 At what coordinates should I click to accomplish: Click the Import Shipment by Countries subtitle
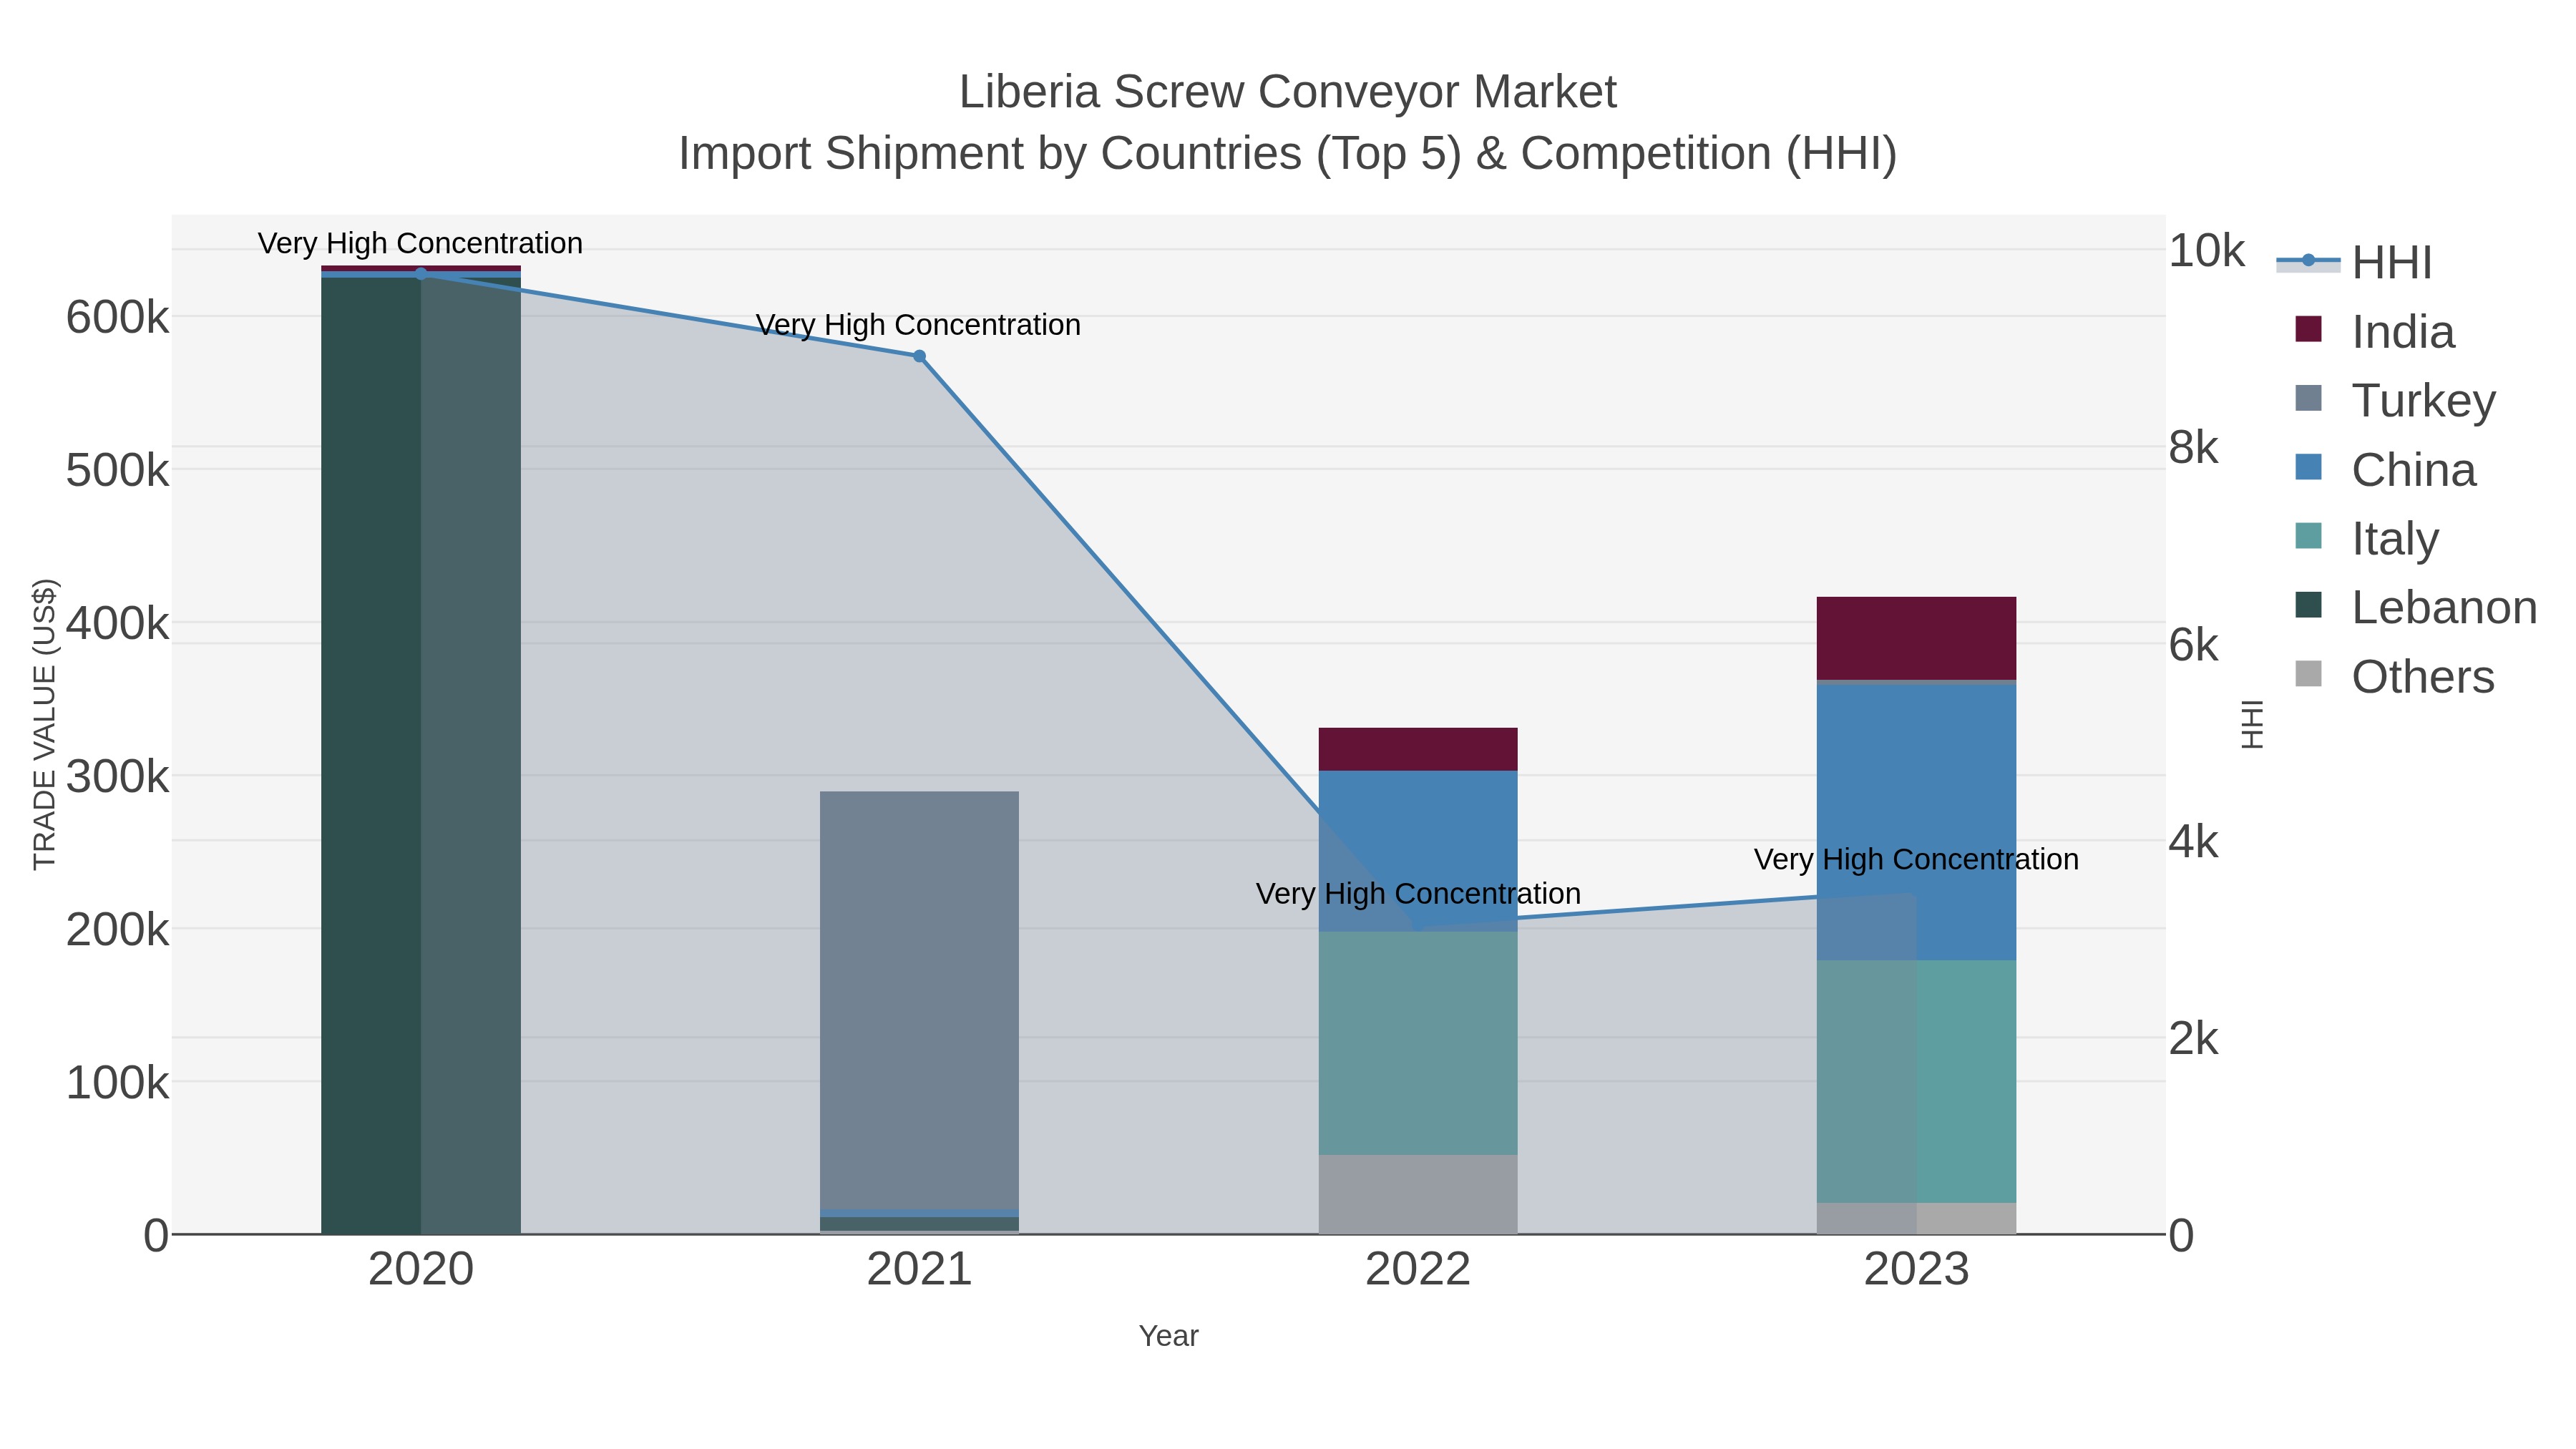click(x=1288, y=154)
